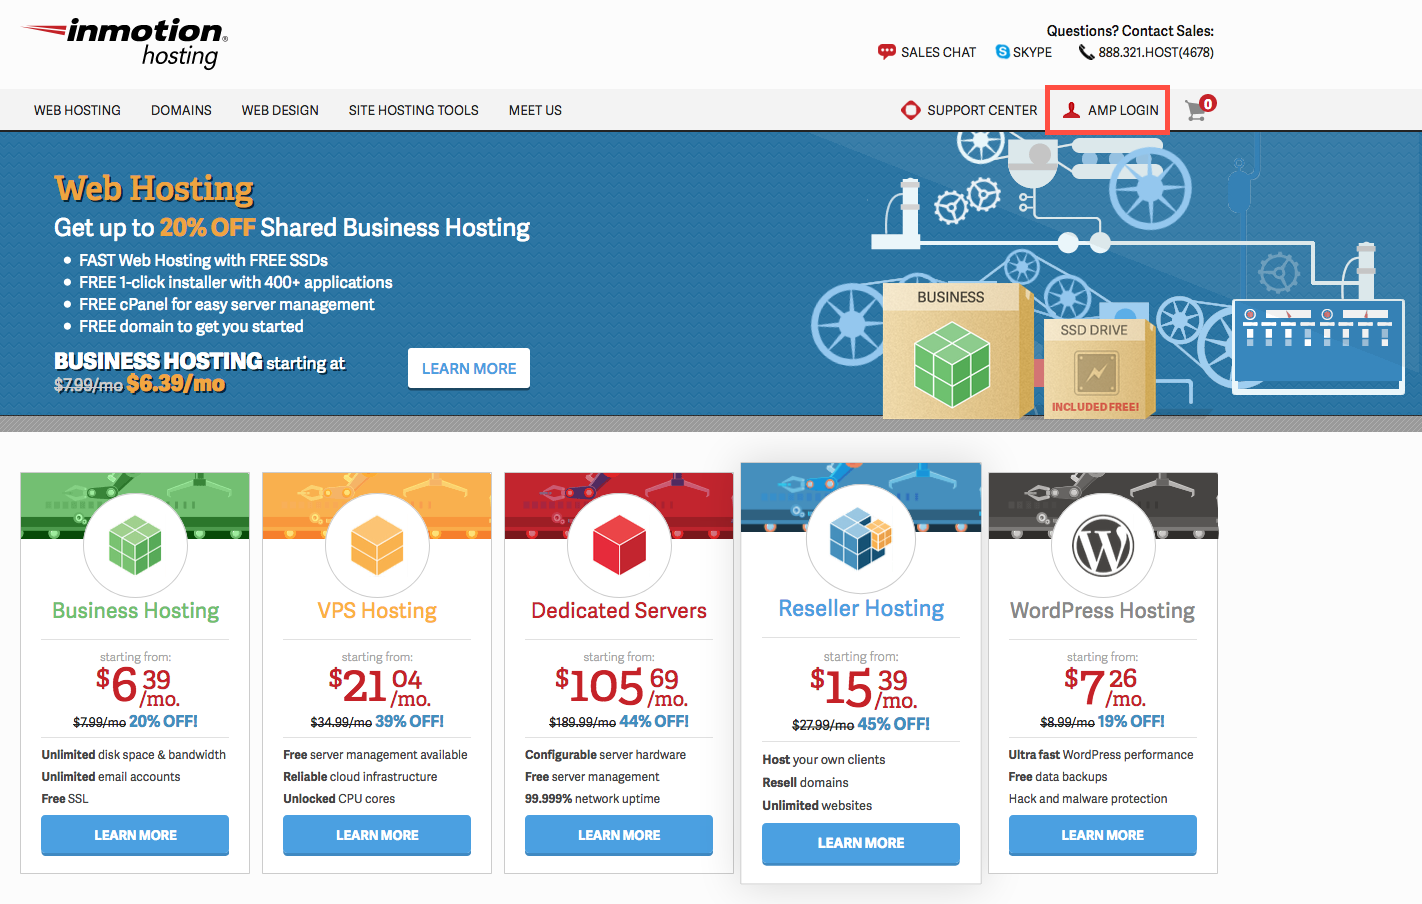1422x904 pixels.
Task: Click the orange VPS Hosting cube icon
Action: 377,546
